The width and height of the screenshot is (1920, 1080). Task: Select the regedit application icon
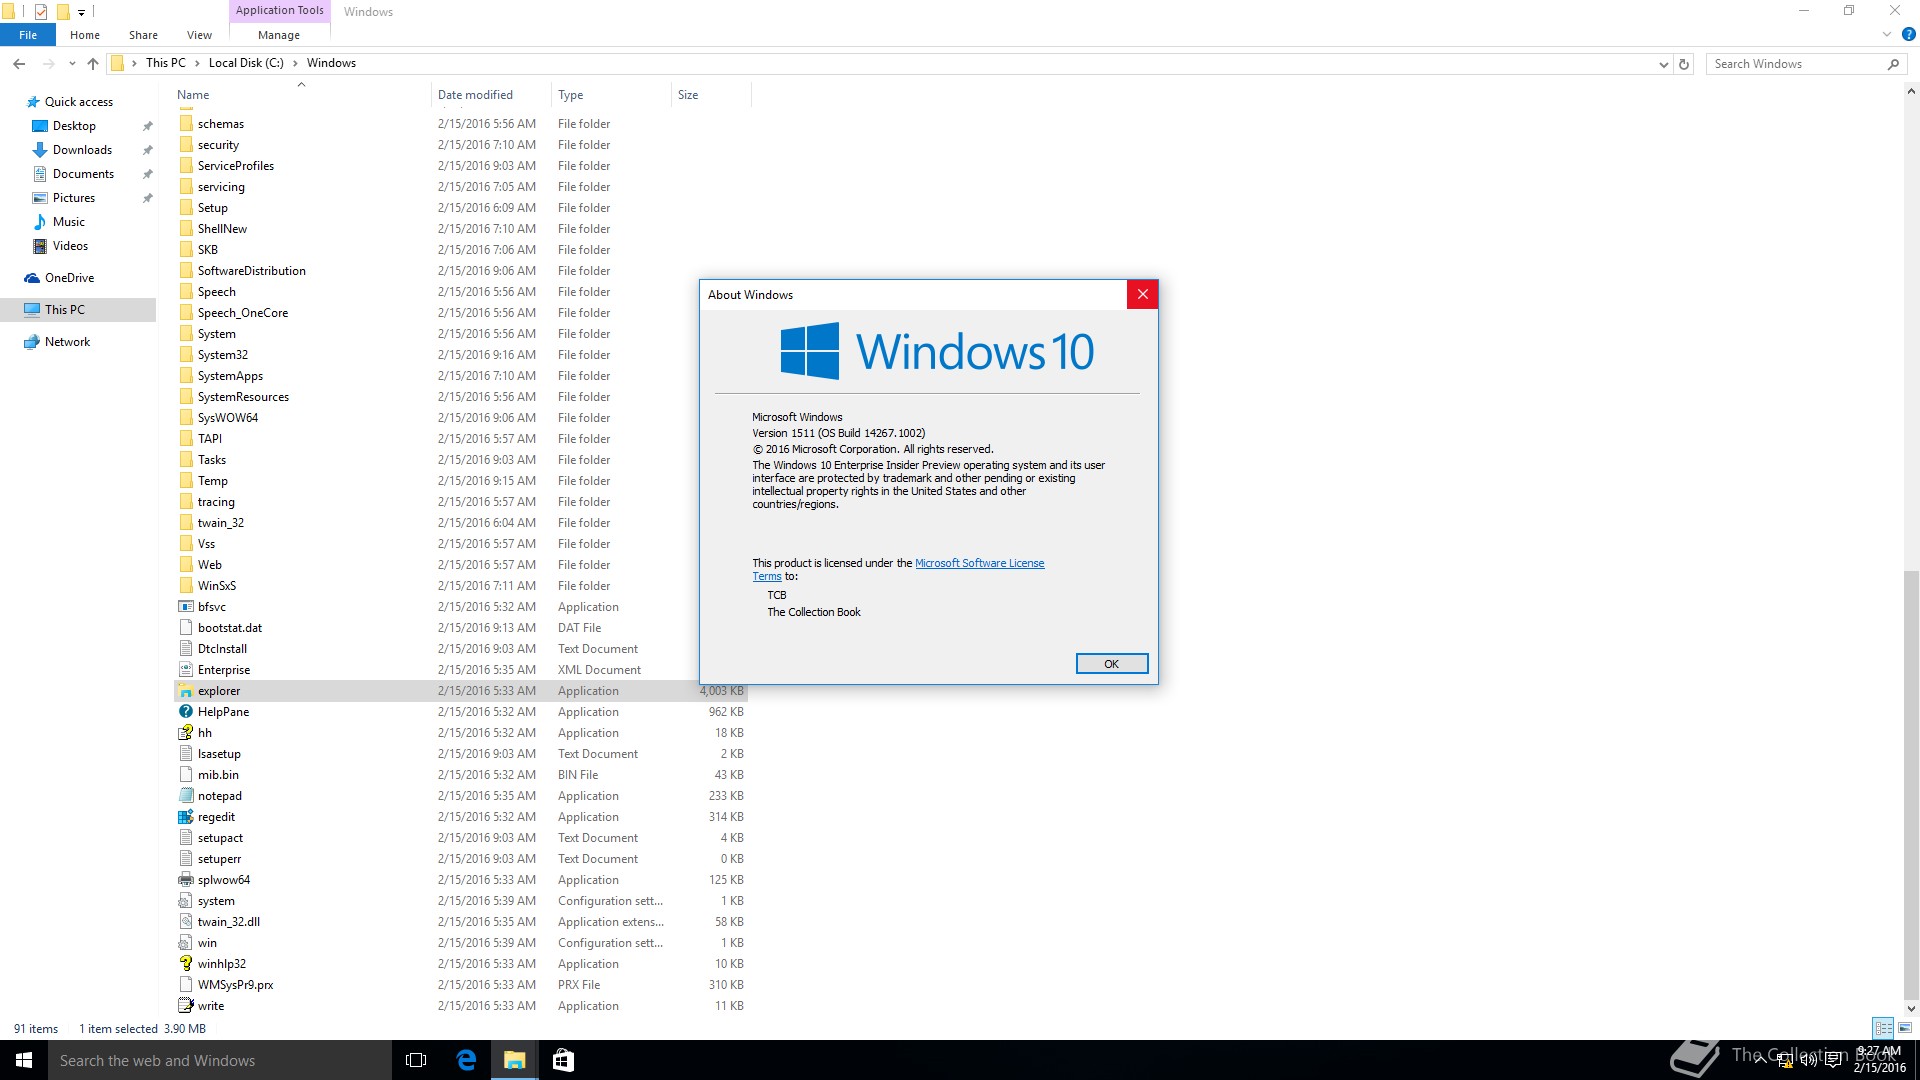pos(186,817)
